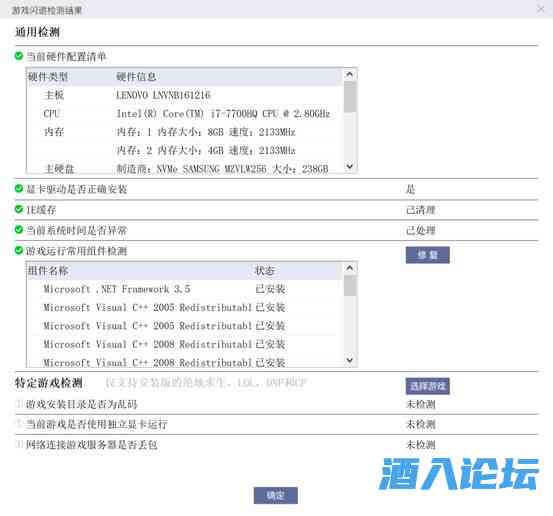The image size is (553, 516).
Task: Select the 内存: 2 内存大小: 4GB entry
Action: tap(206, 150)
